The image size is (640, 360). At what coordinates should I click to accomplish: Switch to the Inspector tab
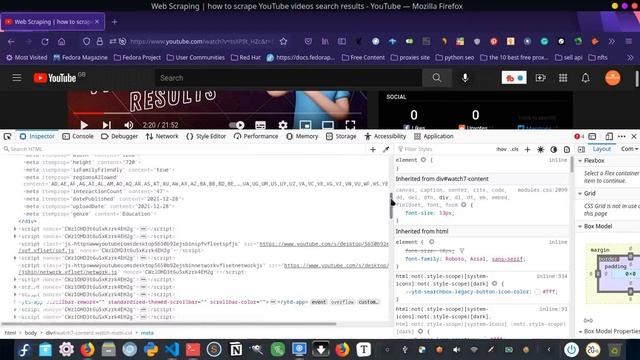click(x=37, y=136)
